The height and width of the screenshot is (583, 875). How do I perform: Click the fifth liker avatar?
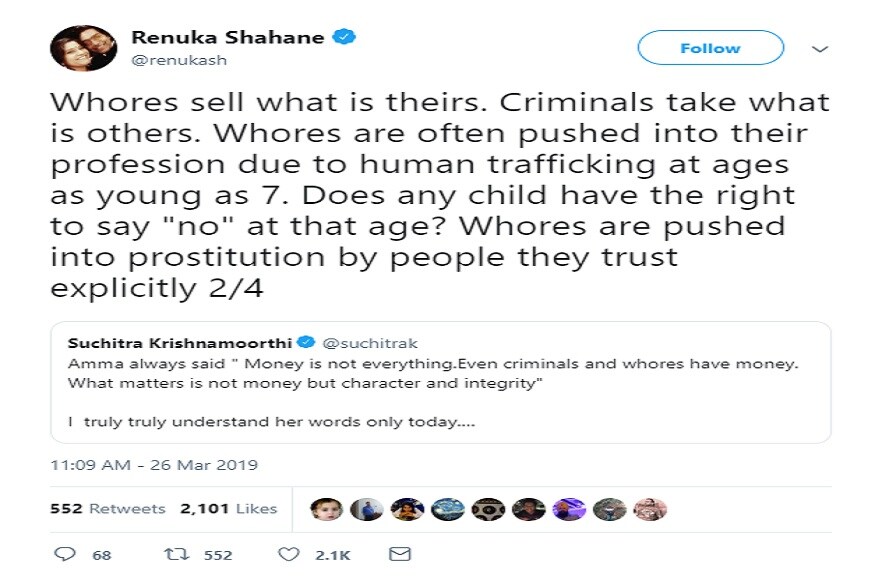489,509
